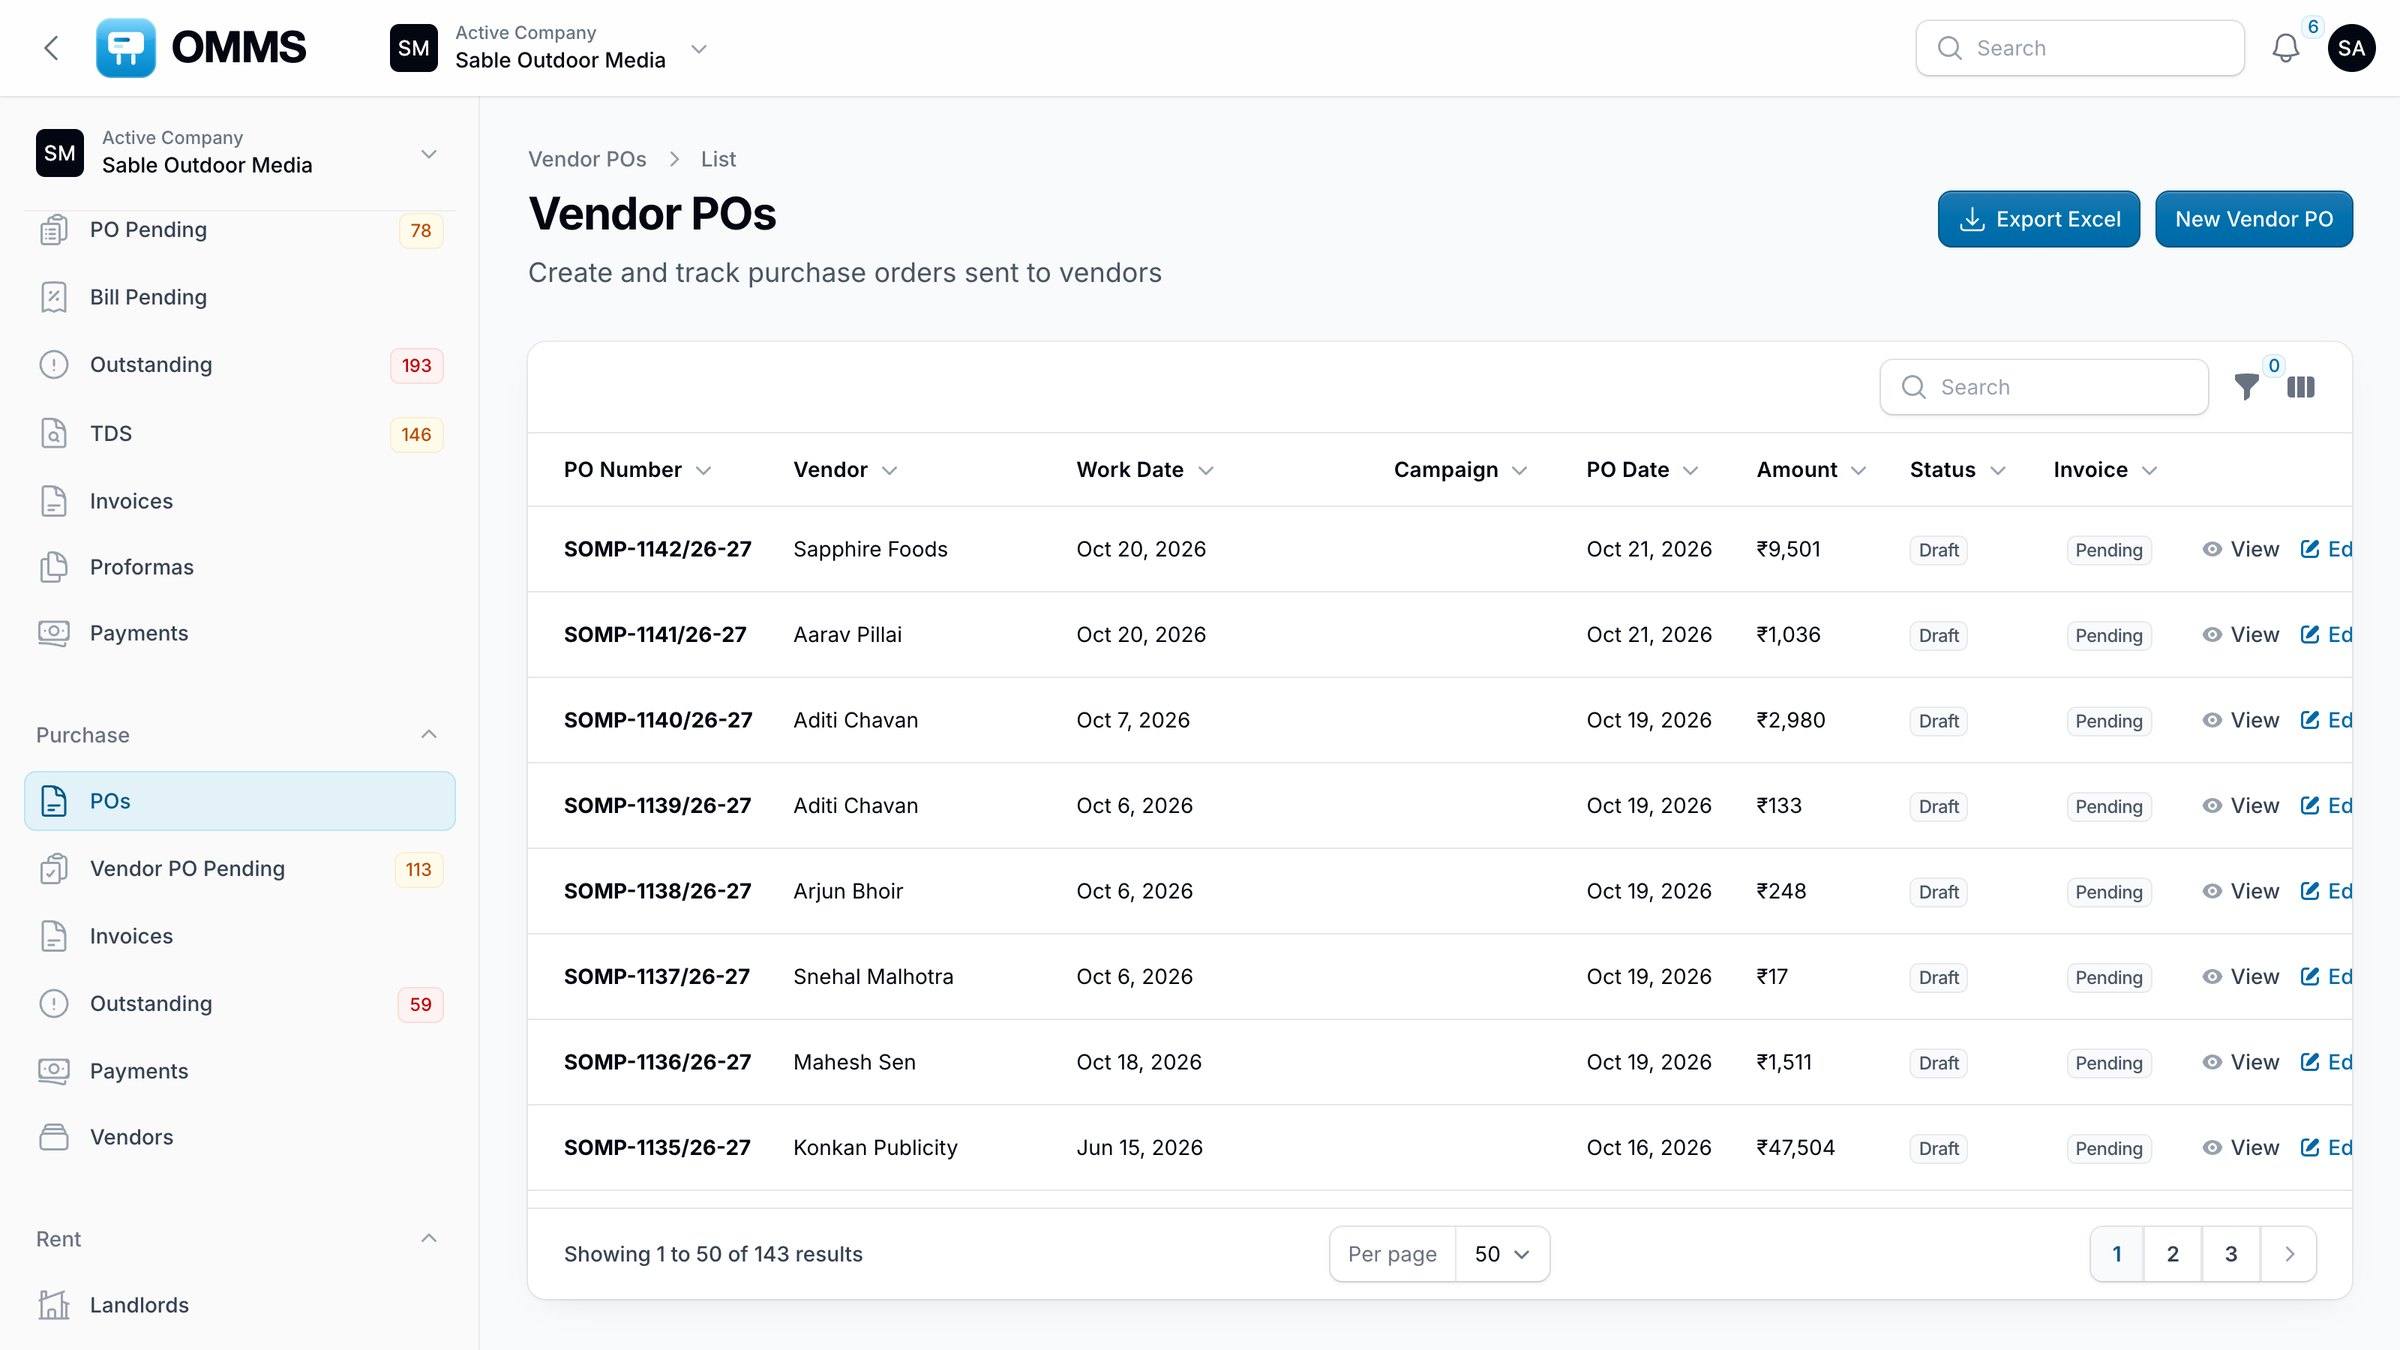Click the back arrow in the header
This screenshot has width=2400, height=1350.
pos(51,48)
